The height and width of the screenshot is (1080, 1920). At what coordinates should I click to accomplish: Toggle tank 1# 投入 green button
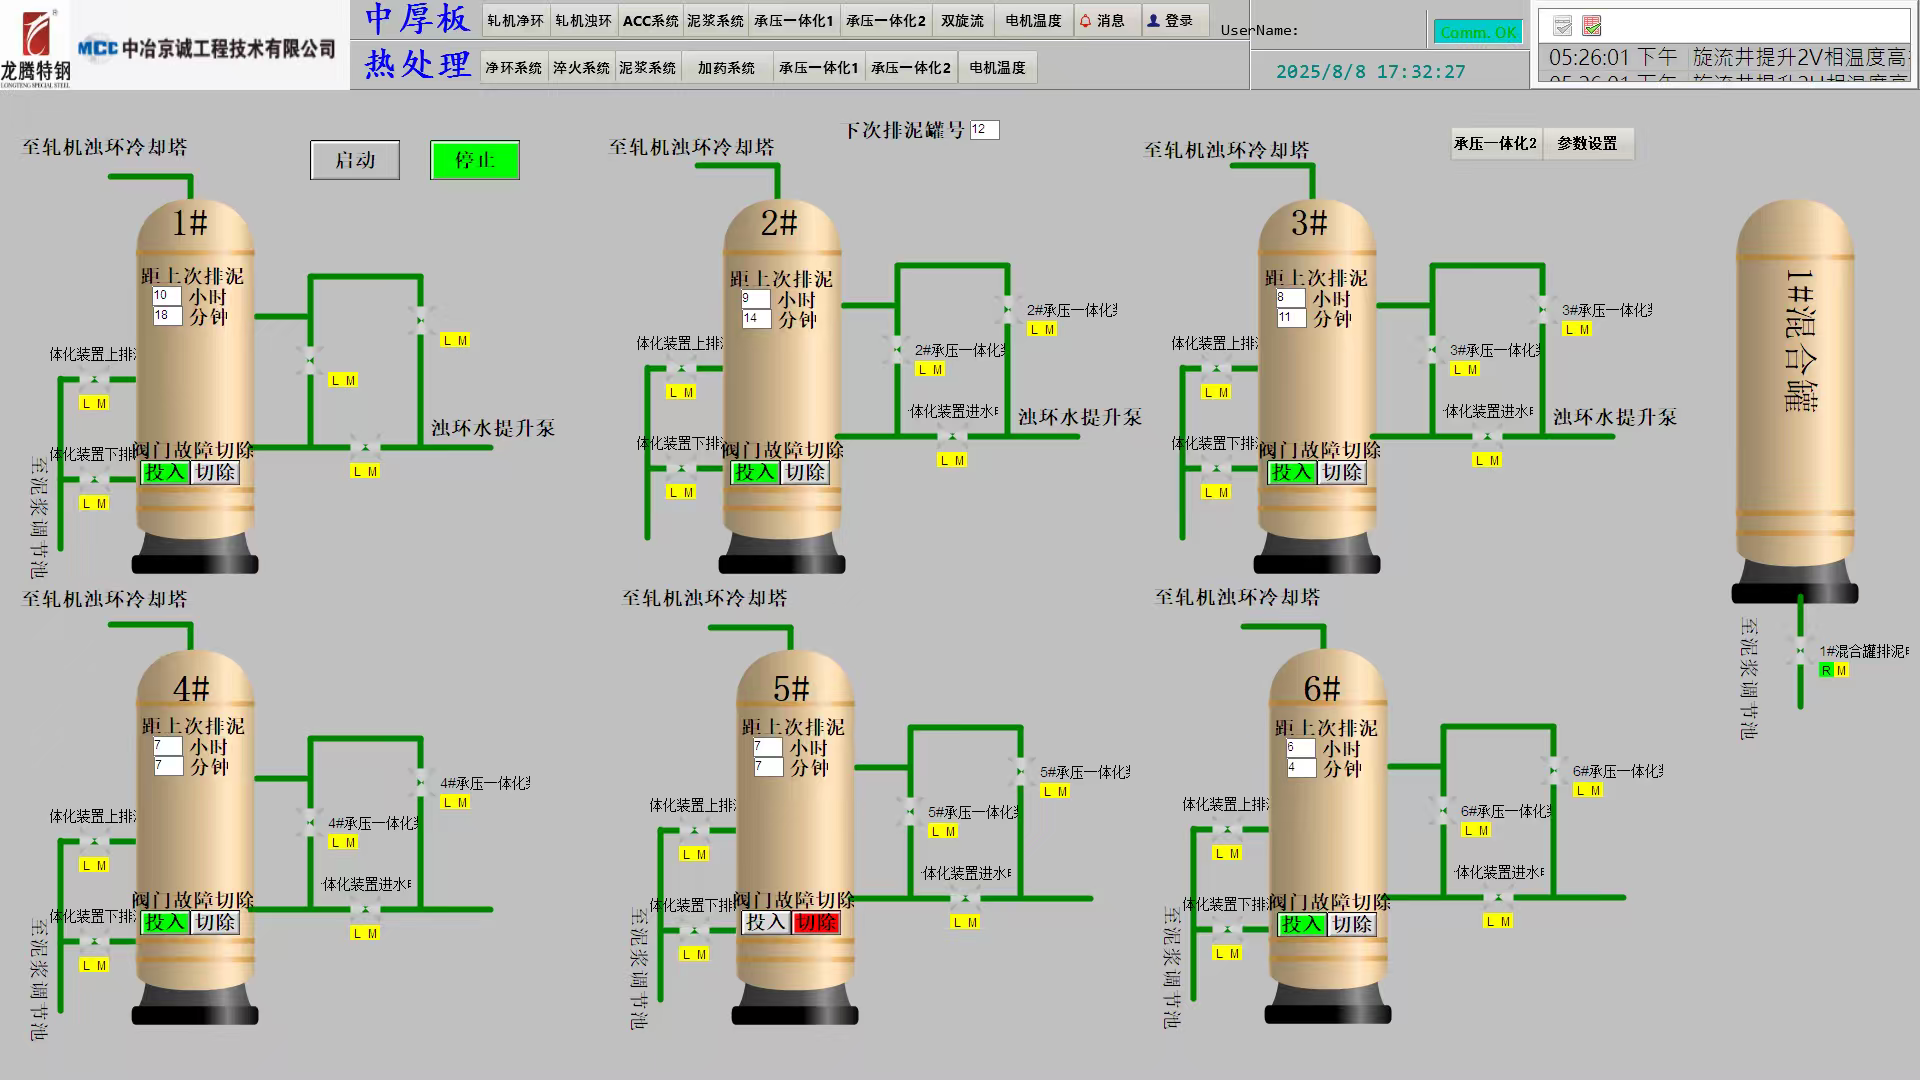165,473
